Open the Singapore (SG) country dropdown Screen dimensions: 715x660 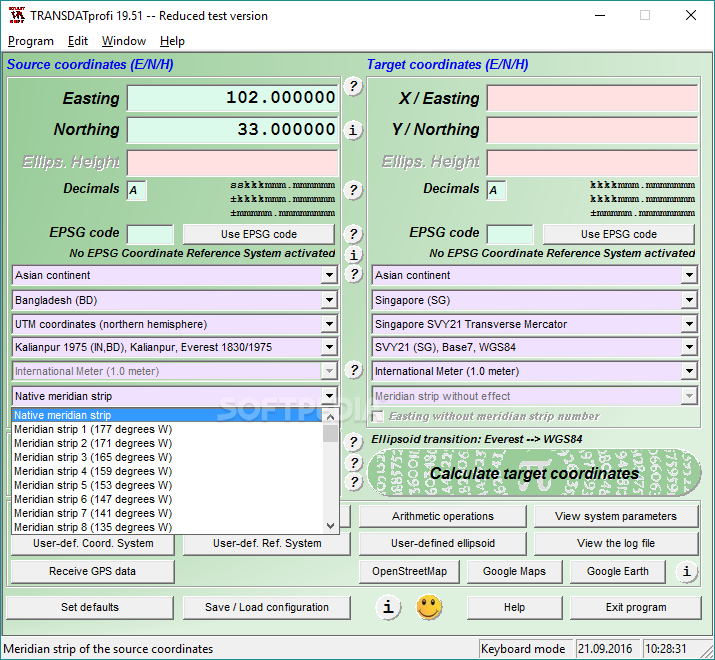(x=689, y=300)
